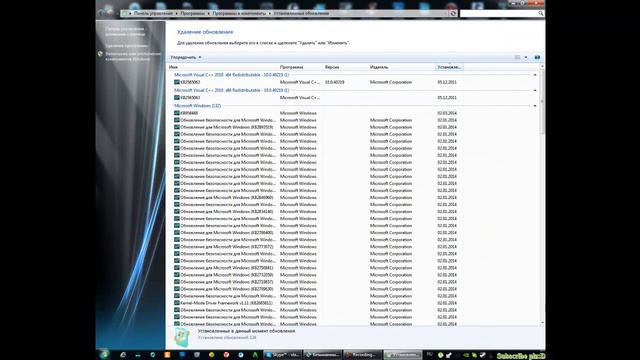Refresh the address bar location
Viewport: 640px width, 360px height.
click(x=453, y=13)
